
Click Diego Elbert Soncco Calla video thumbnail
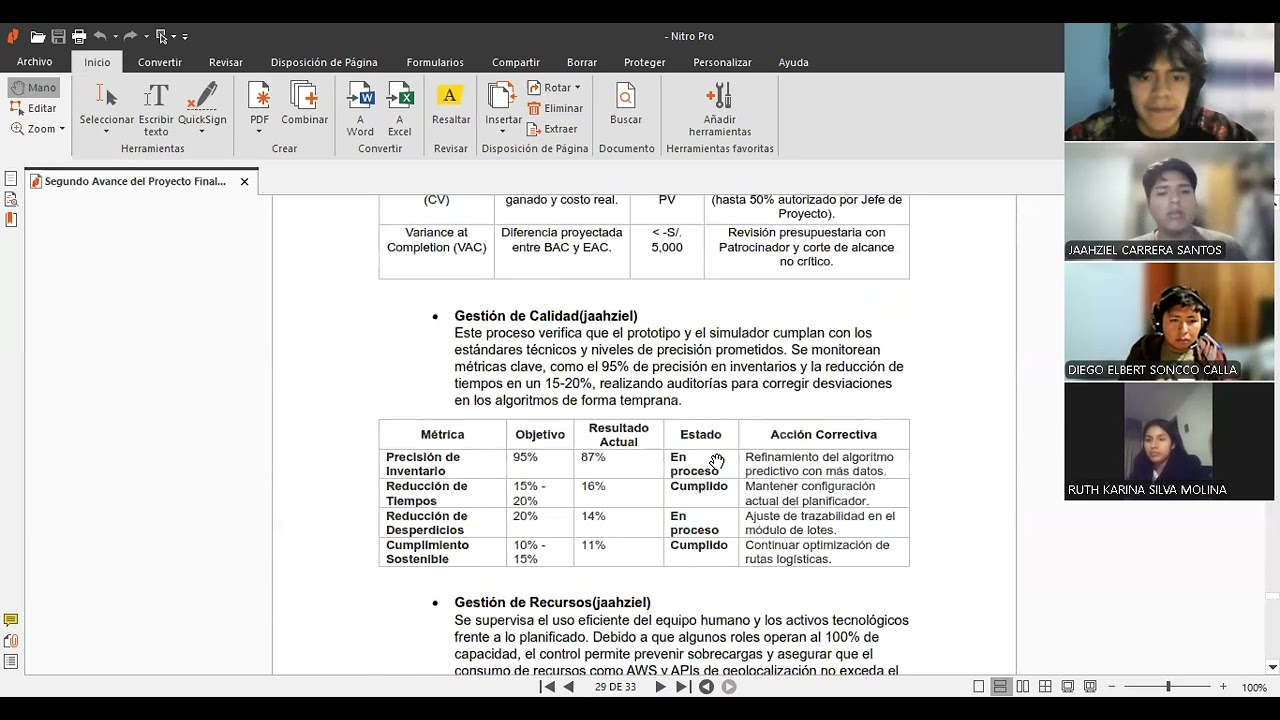coord(1169,321)
